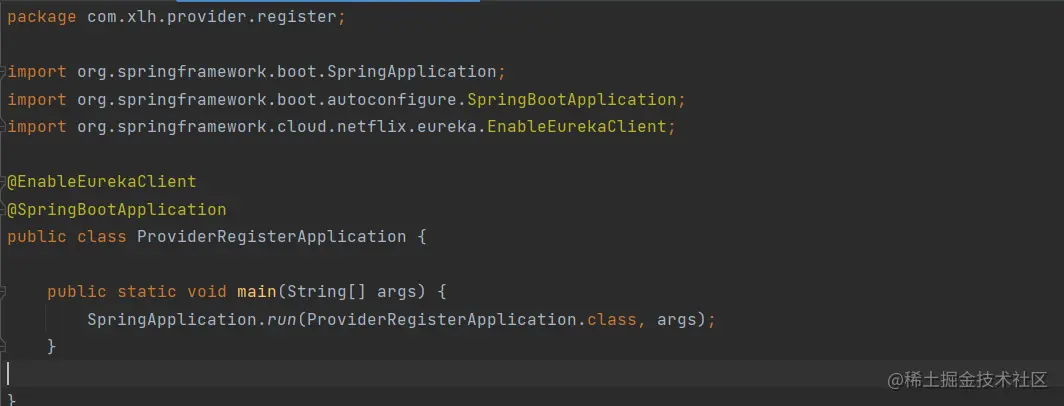This screenshot has width=1064, height=406.
Task: Click the italic run method call
Action: coord(281,320)
